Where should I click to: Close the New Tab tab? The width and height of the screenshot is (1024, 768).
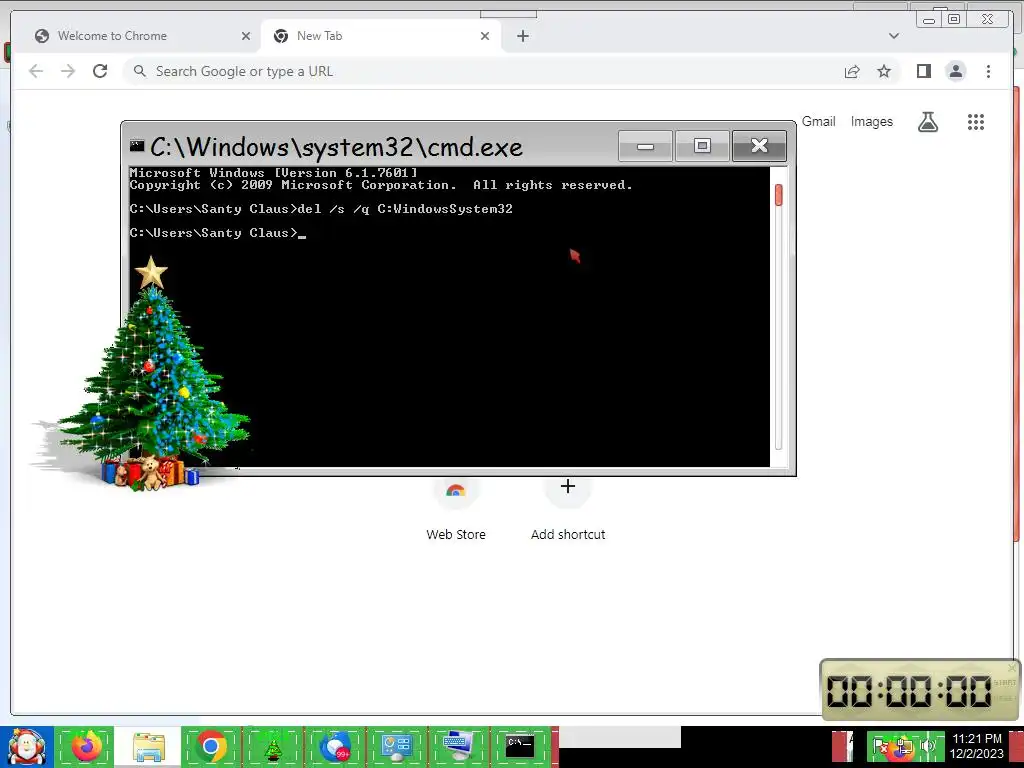tap(485, 37)
